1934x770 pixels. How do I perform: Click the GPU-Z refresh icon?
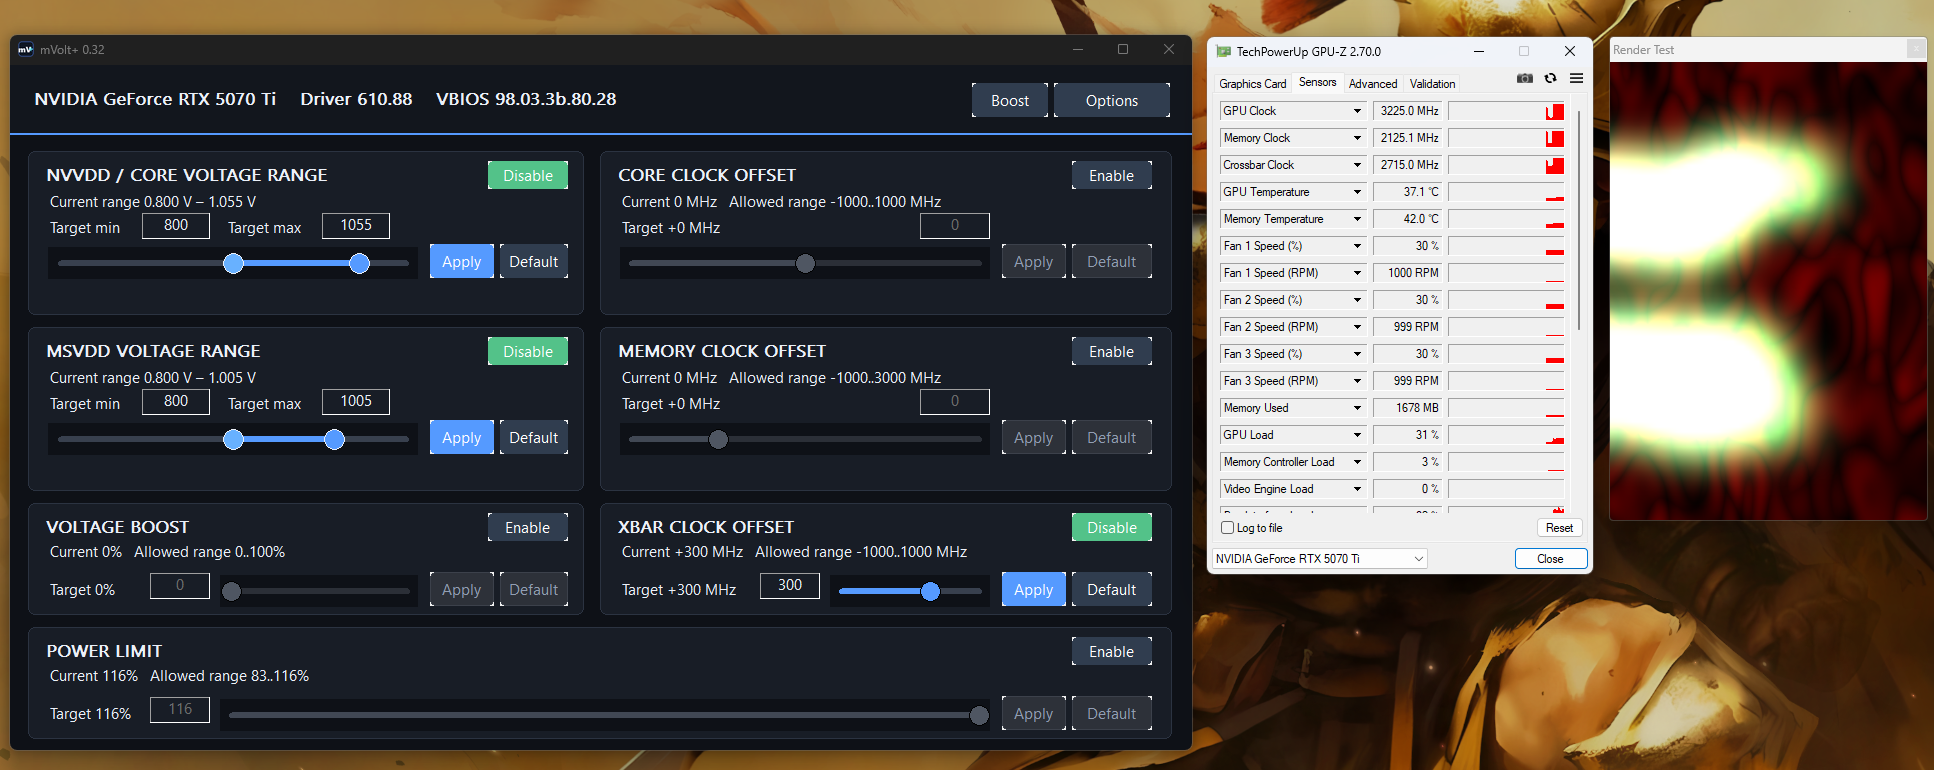(x=1550, y=78)
